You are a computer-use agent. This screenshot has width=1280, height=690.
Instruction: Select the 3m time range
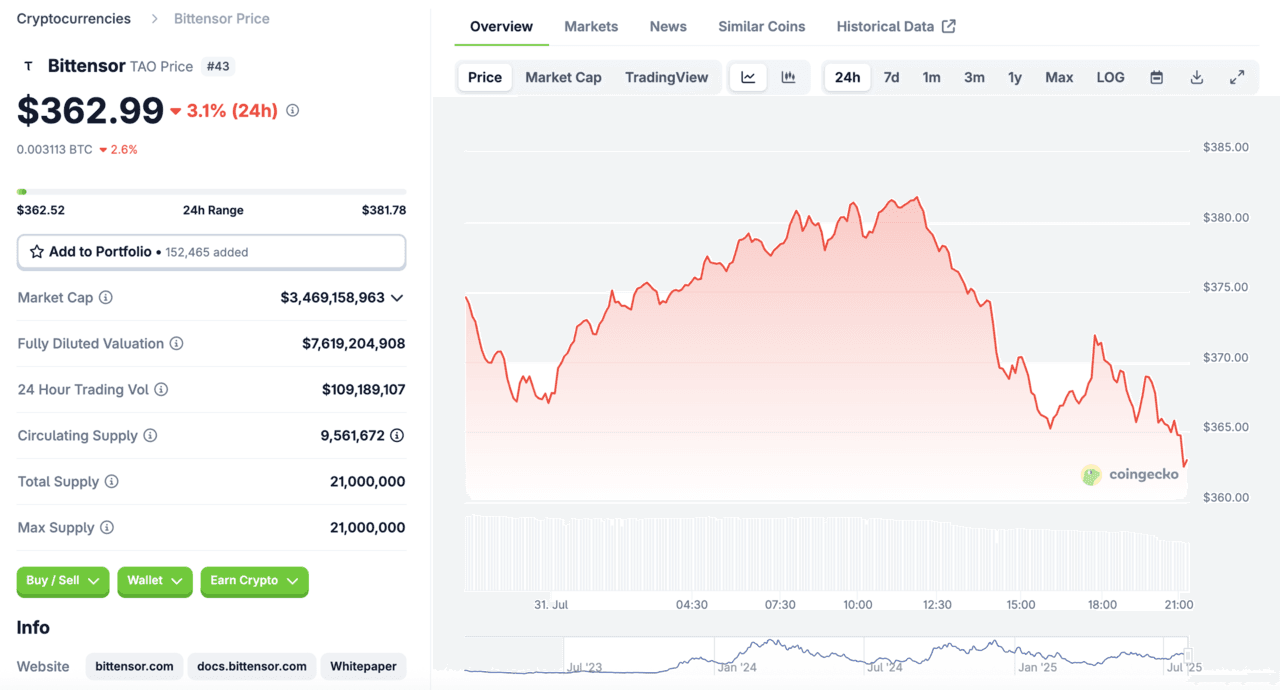pos(974,77)
